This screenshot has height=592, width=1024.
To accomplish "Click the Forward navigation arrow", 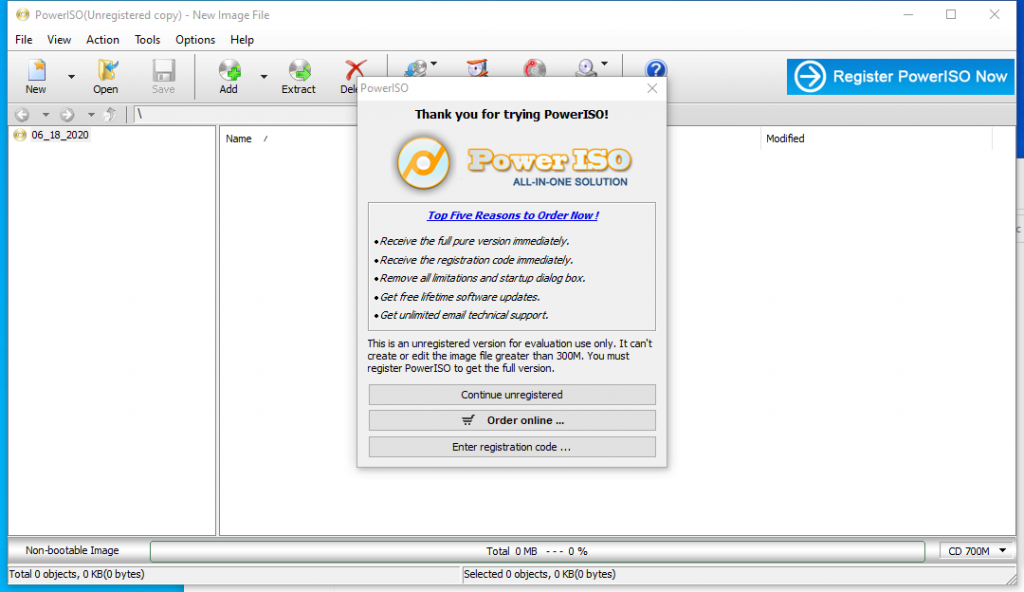I will coord(67,114).
